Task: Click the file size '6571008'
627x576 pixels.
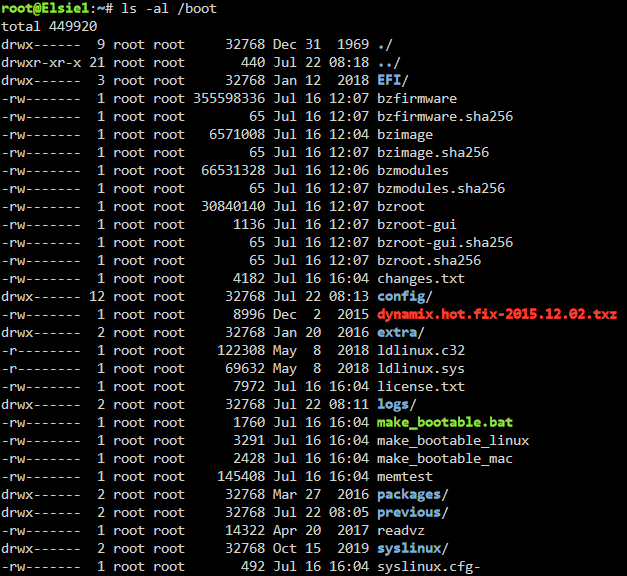Action: (237, 134)
